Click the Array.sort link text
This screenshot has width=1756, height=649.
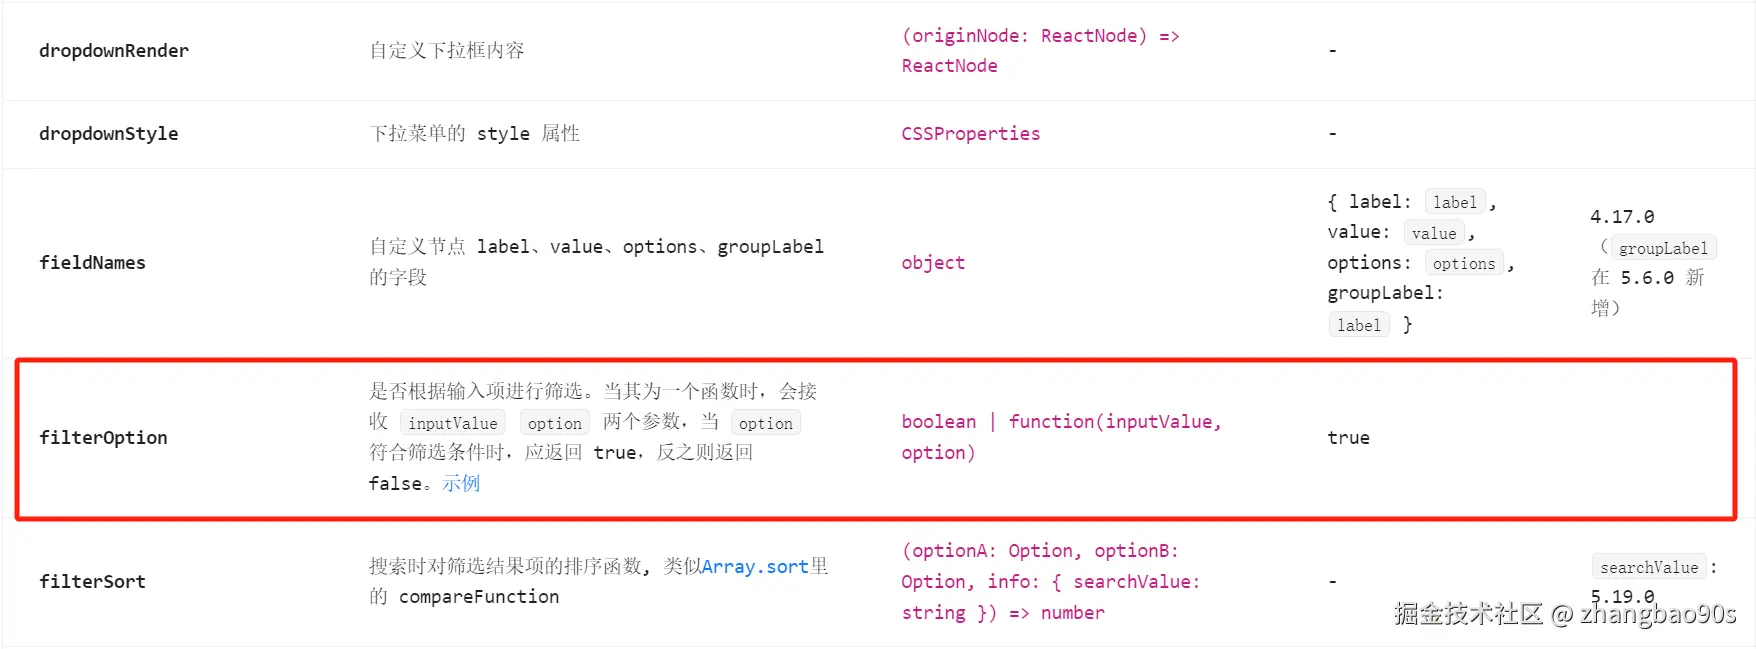[755, 567]
